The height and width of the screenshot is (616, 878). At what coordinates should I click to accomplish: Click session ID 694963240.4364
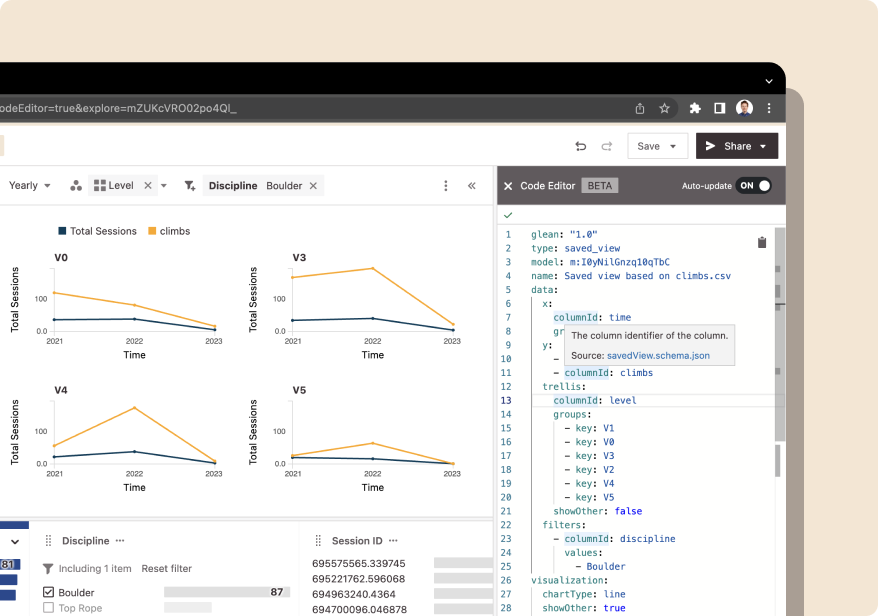tap(354, 594)
